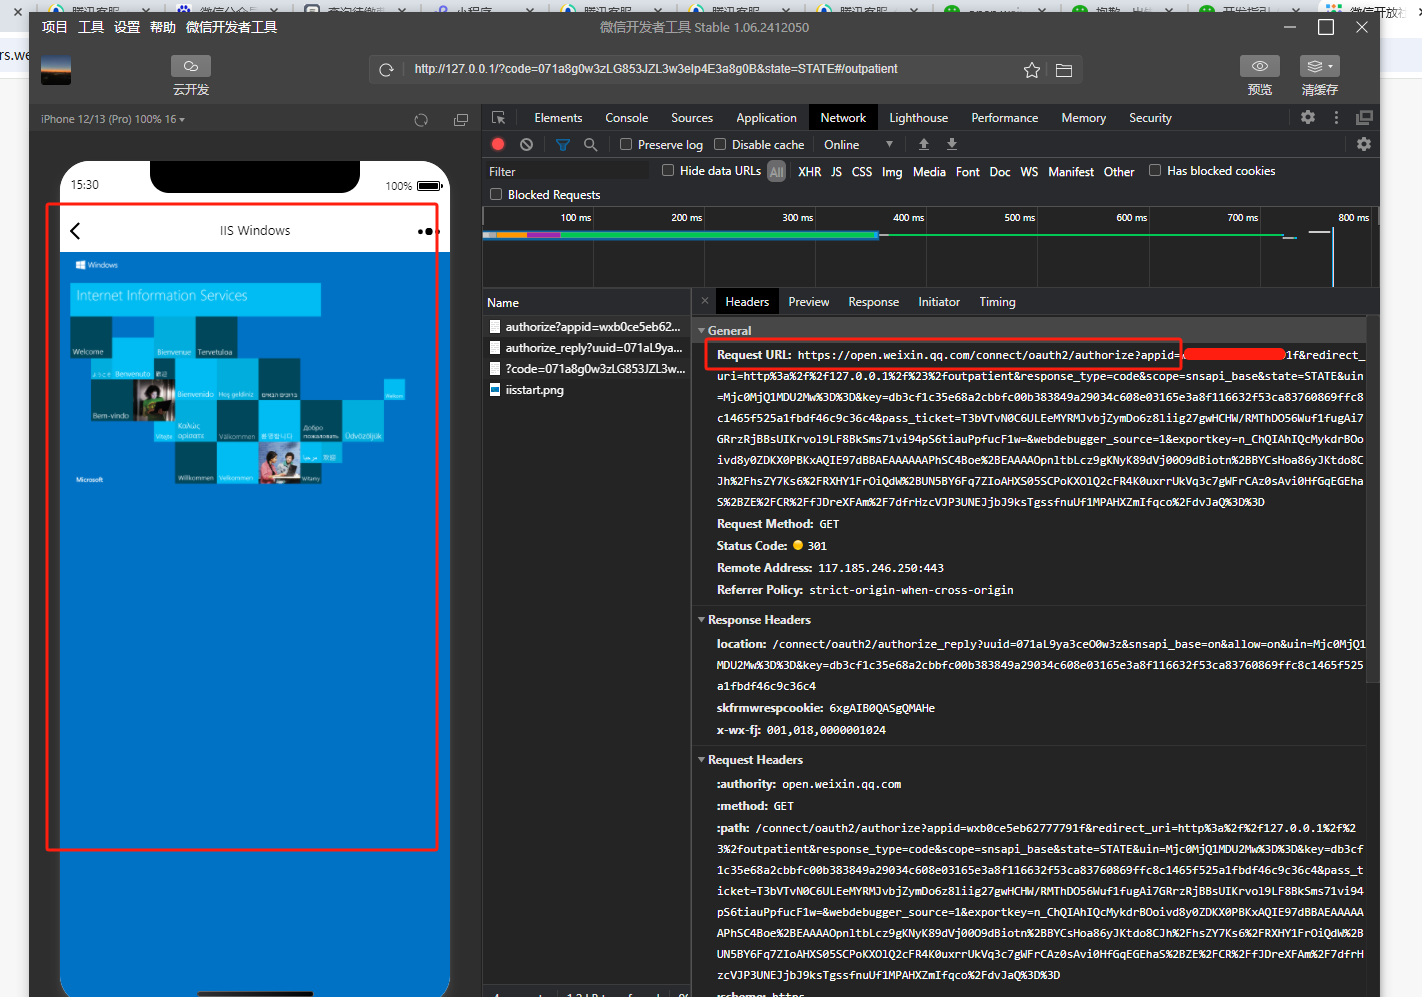
Task: Undock the DevTools panel
Action: (x=1364, y=117)
